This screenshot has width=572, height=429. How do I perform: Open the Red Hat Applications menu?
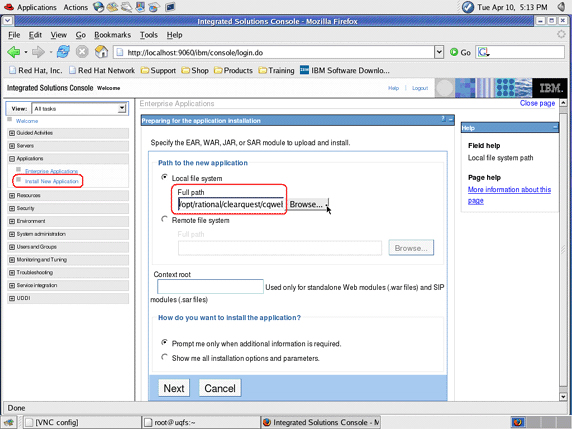pos(30,7)
